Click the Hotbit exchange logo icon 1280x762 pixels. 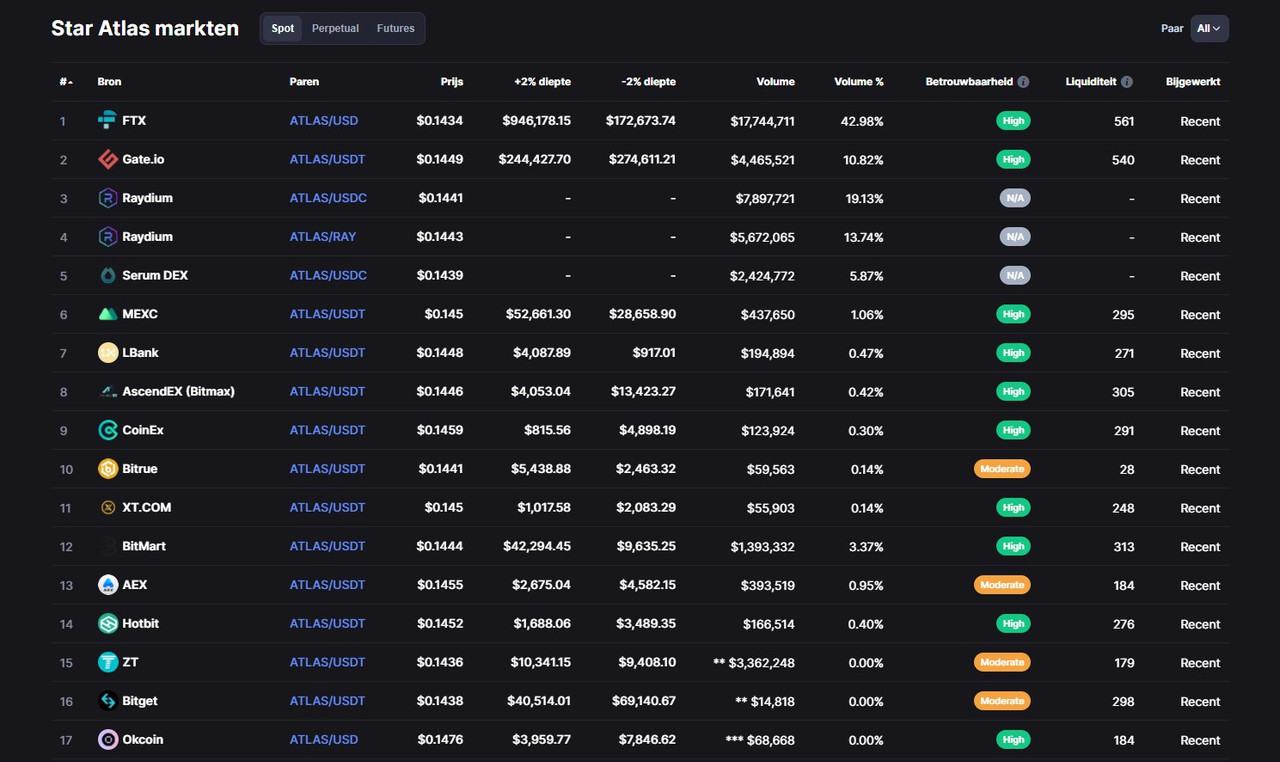point(107,624)
